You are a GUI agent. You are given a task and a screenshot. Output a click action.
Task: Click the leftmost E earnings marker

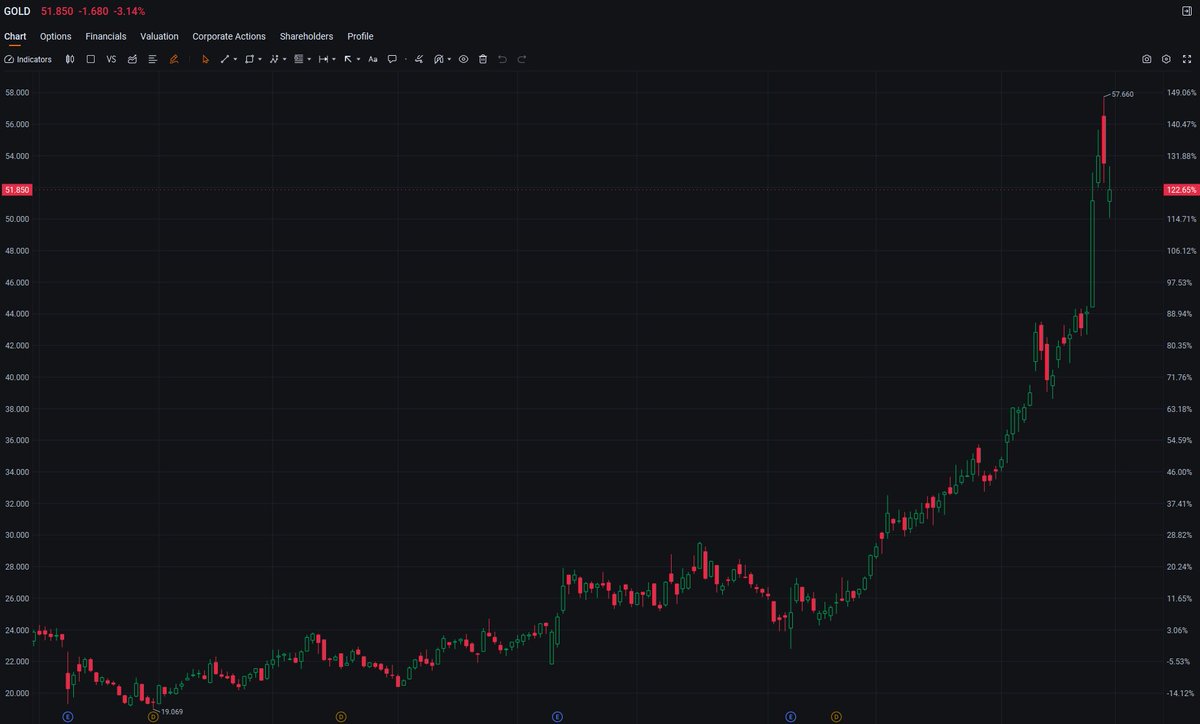pos(68,716)
